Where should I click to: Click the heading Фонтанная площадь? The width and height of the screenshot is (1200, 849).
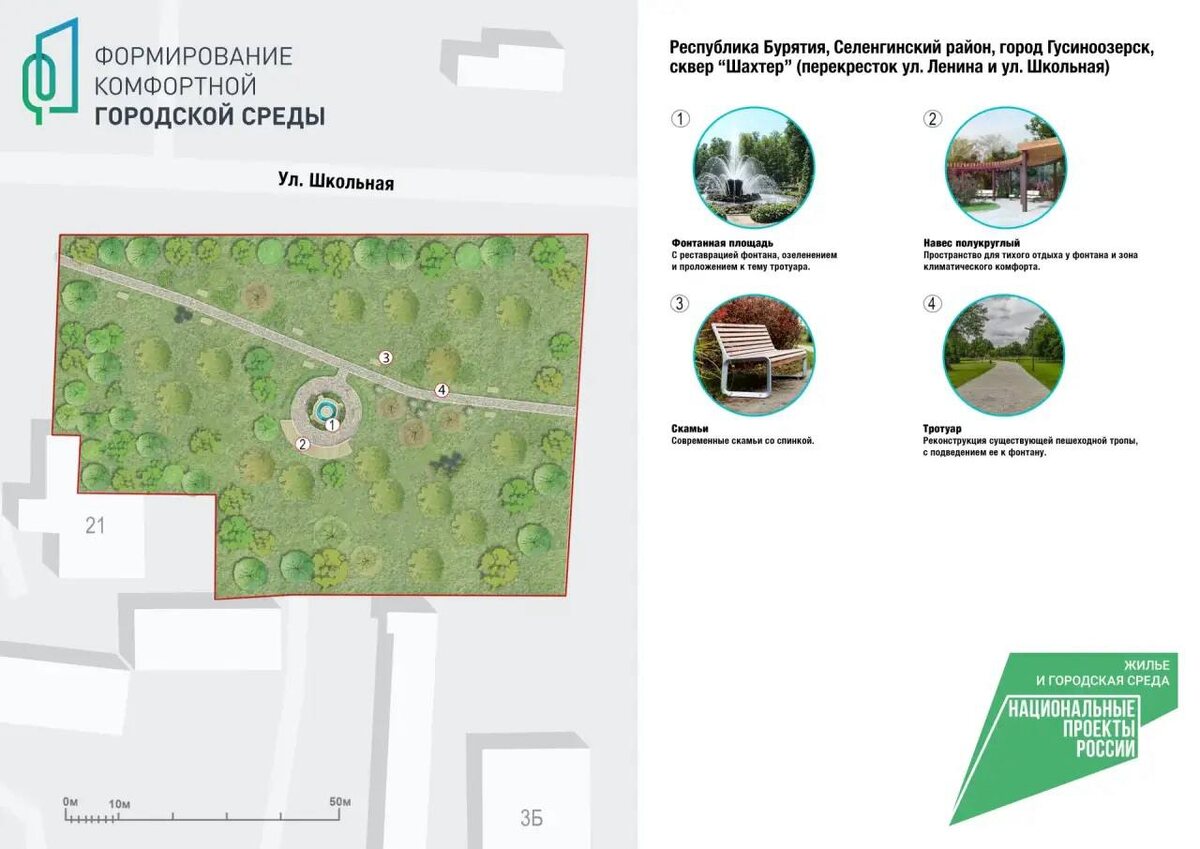click(x=721, y=243)
